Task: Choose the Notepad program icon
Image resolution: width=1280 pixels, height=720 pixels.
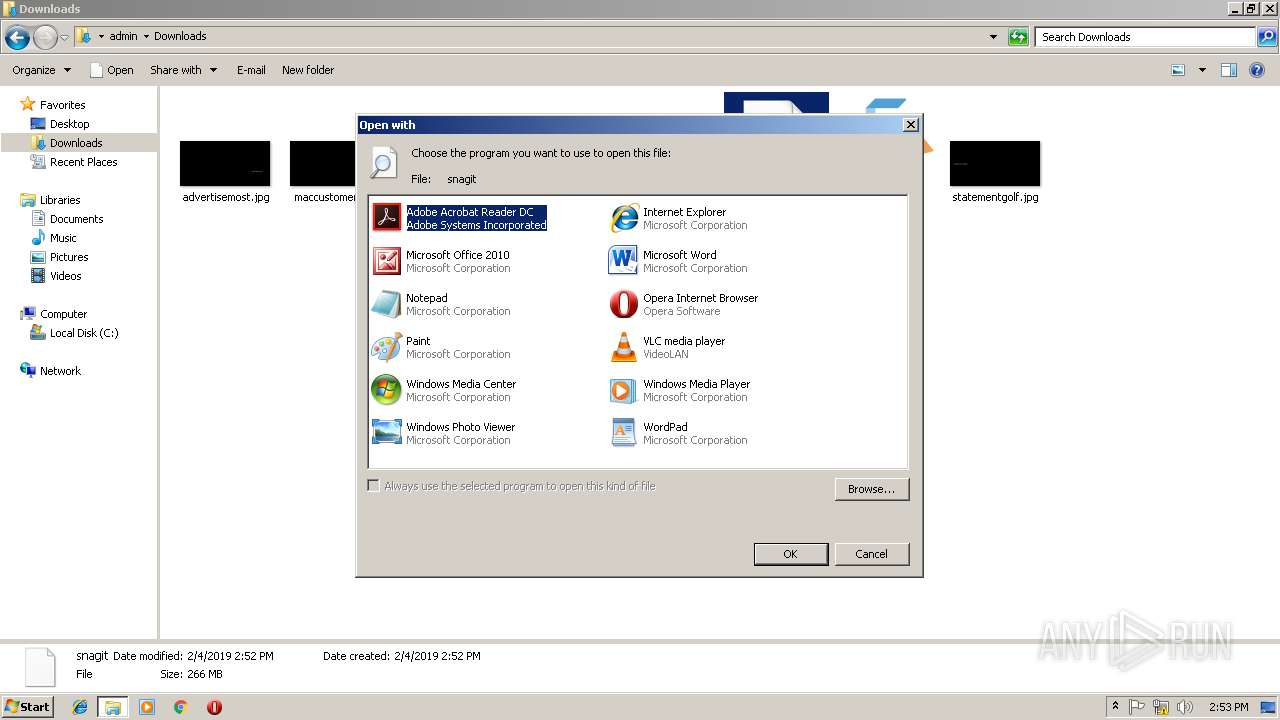Action: click(386, 303)
